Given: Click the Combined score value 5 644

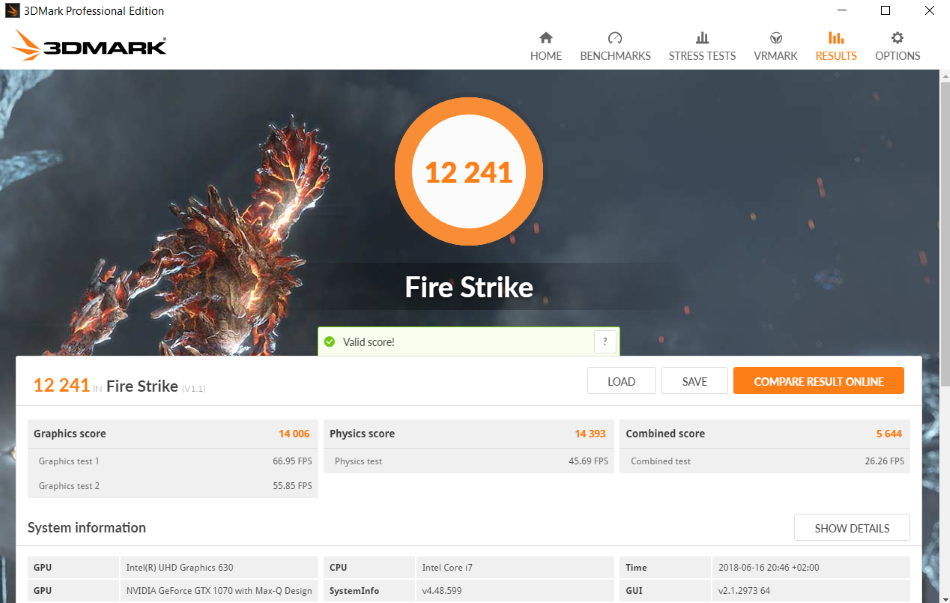Looking at the screenshot, I should tap(889, 433).
